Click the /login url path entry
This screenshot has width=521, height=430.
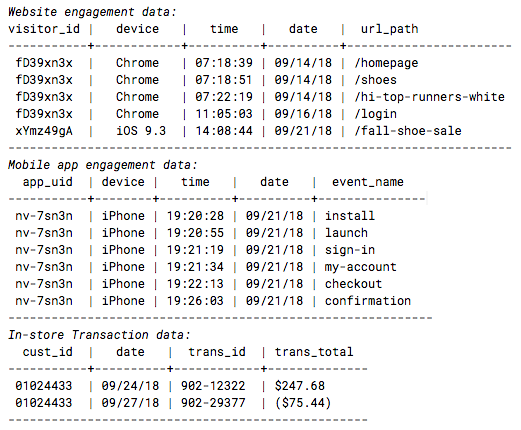point(375,114)
